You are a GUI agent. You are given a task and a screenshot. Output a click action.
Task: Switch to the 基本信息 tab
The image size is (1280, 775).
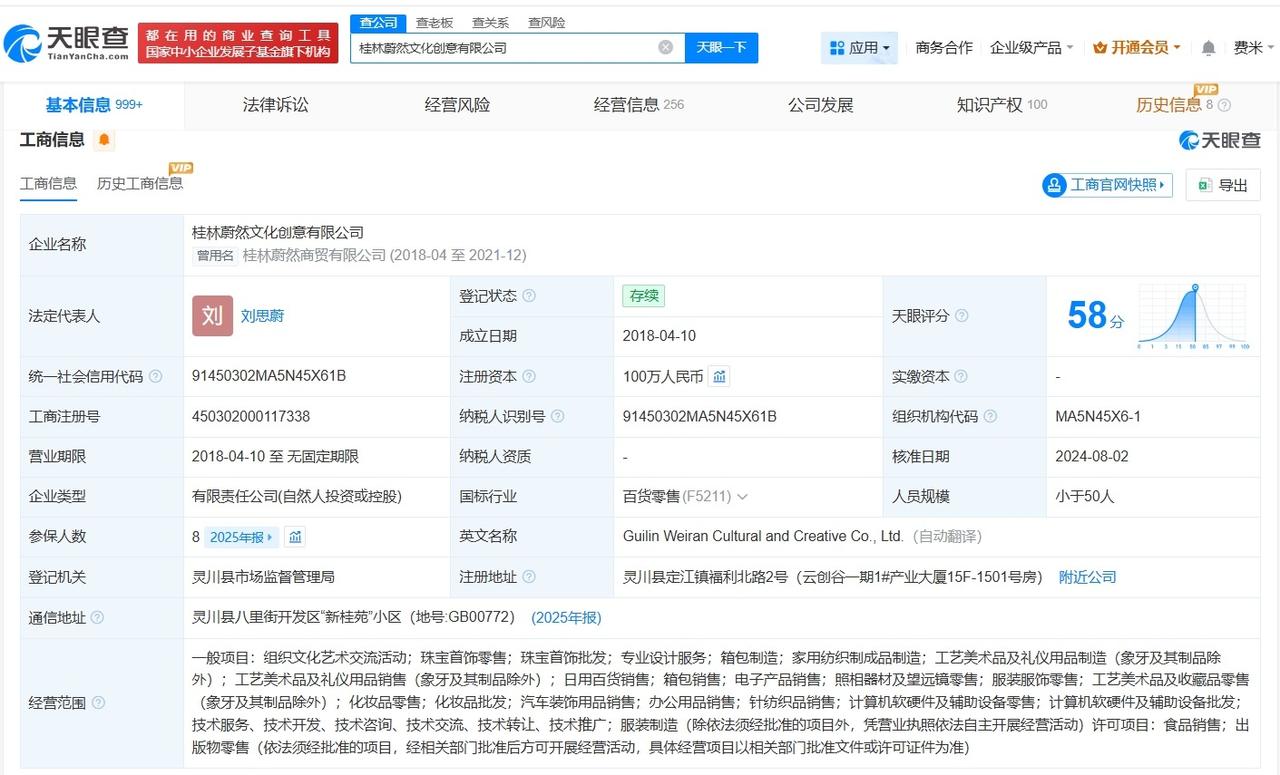click(x=94, y=105)
